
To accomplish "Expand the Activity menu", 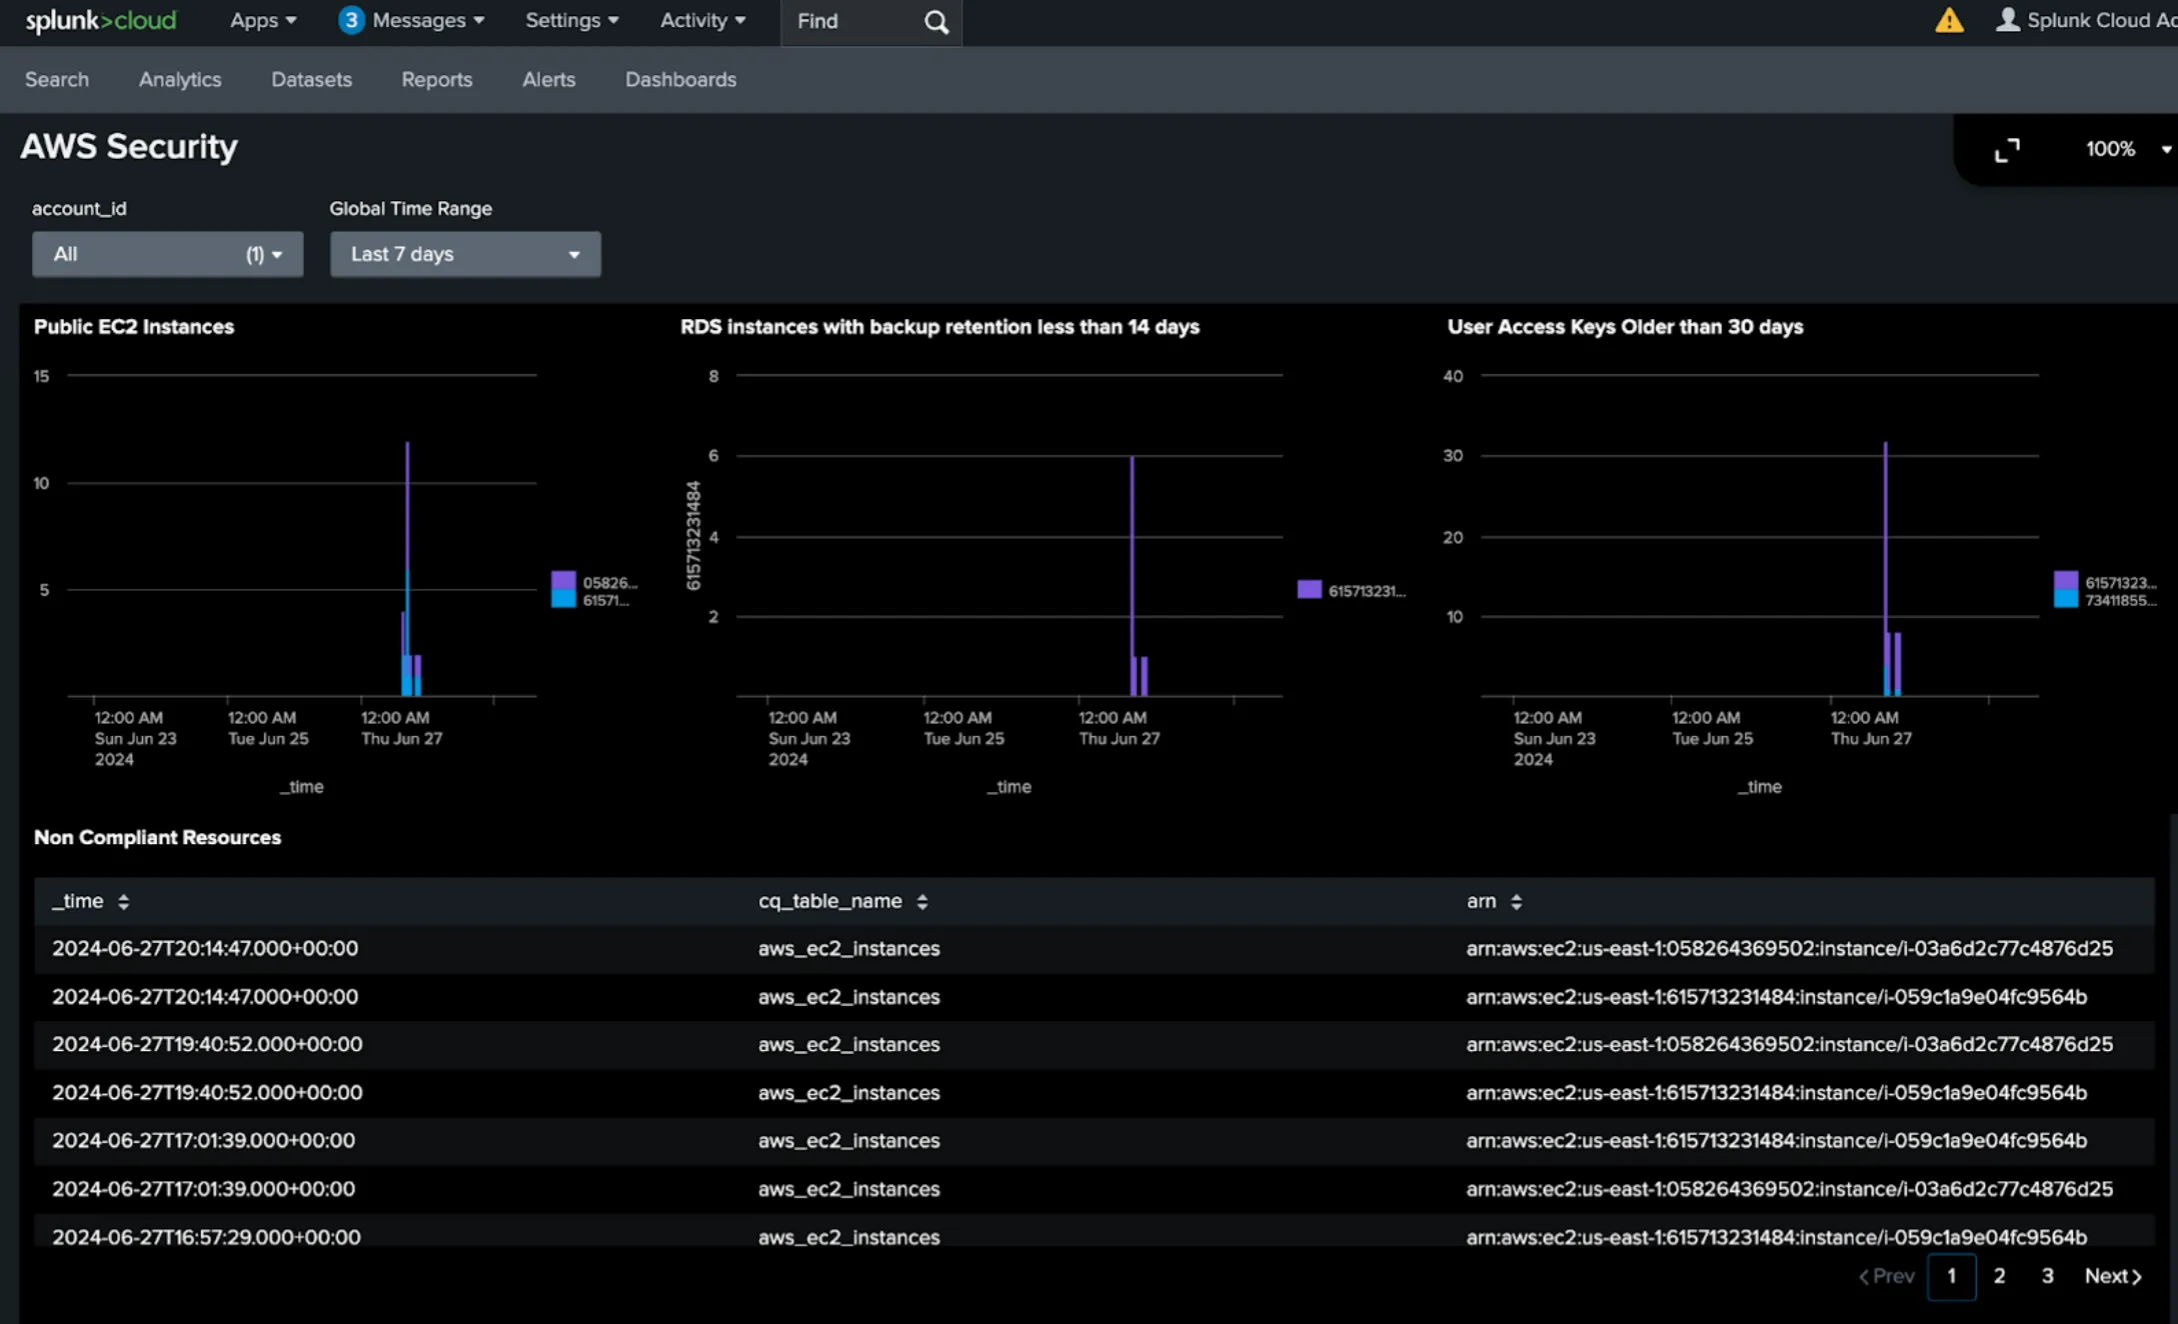I will click(702, 20).
